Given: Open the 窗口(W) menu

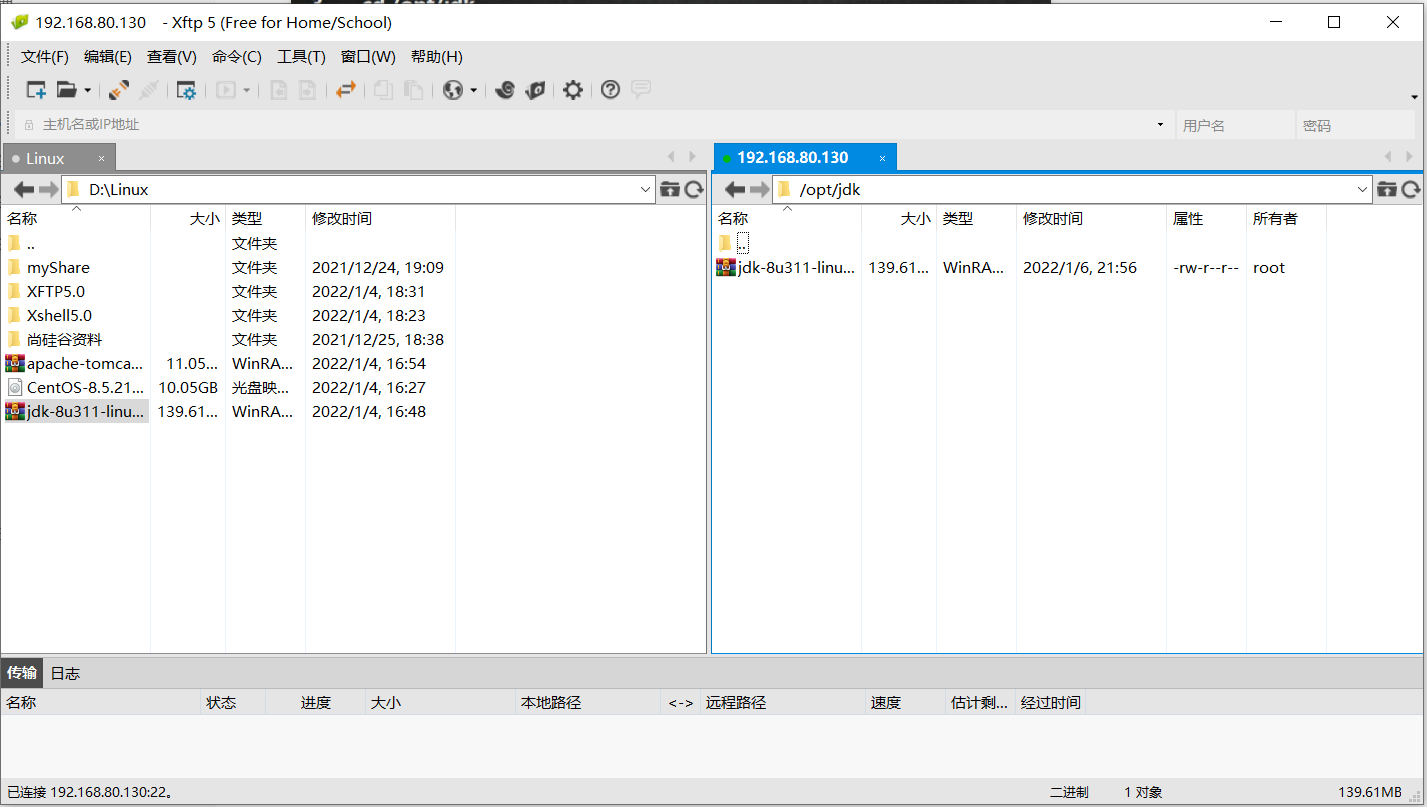Looking at the screenshot, I should coord(368,57).
